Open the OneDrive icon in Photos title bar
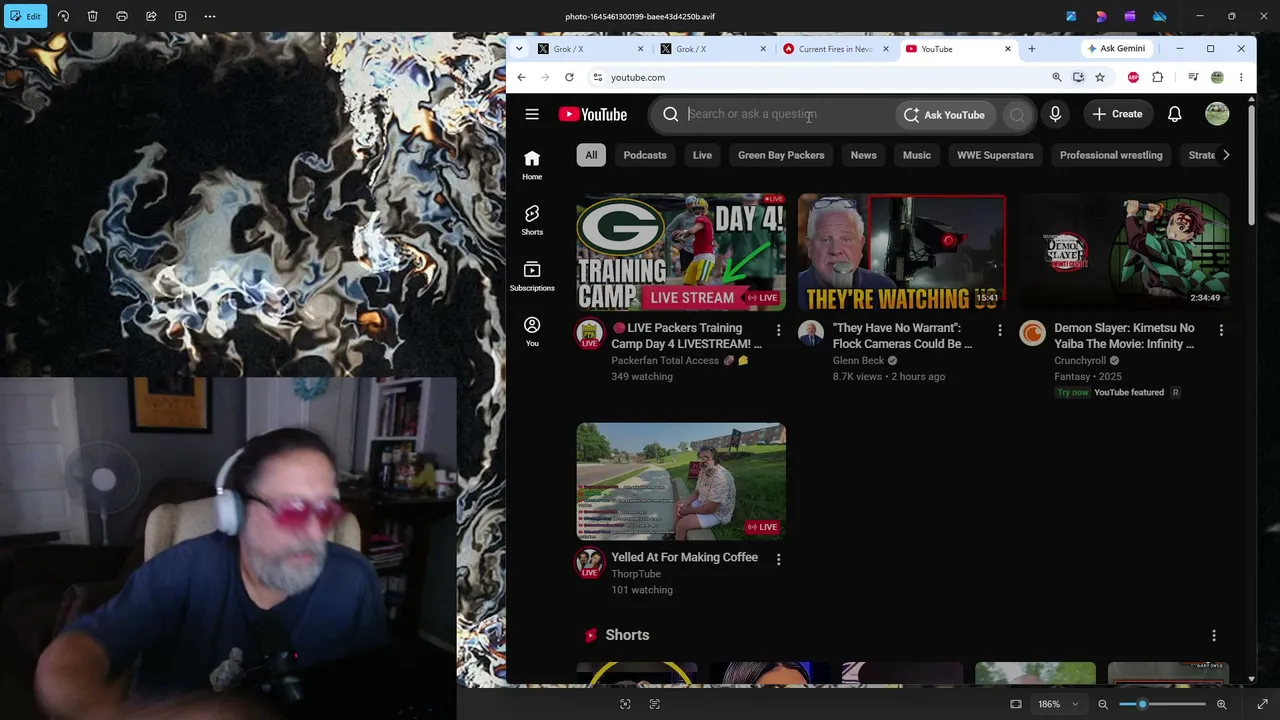Image resolution: width=1280 pixels, height=720 pixels. point(1159,16)
